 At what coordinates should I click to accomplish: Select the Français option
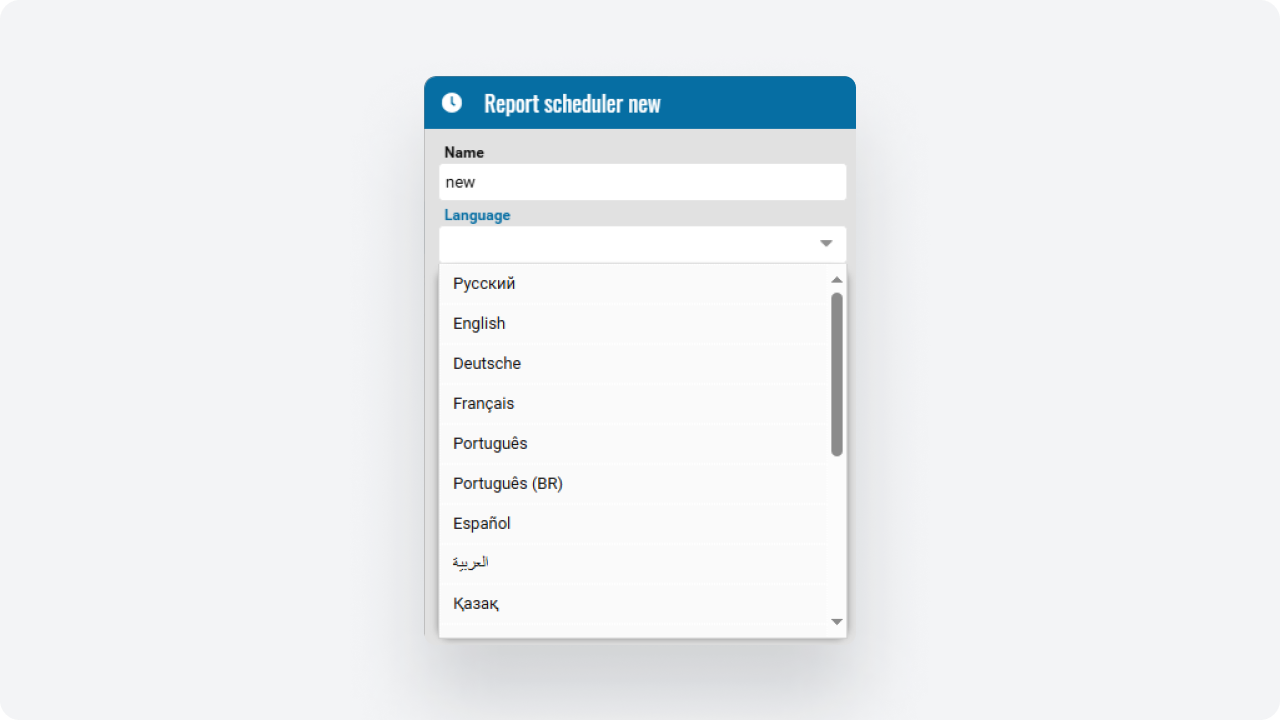pos(483,404)
